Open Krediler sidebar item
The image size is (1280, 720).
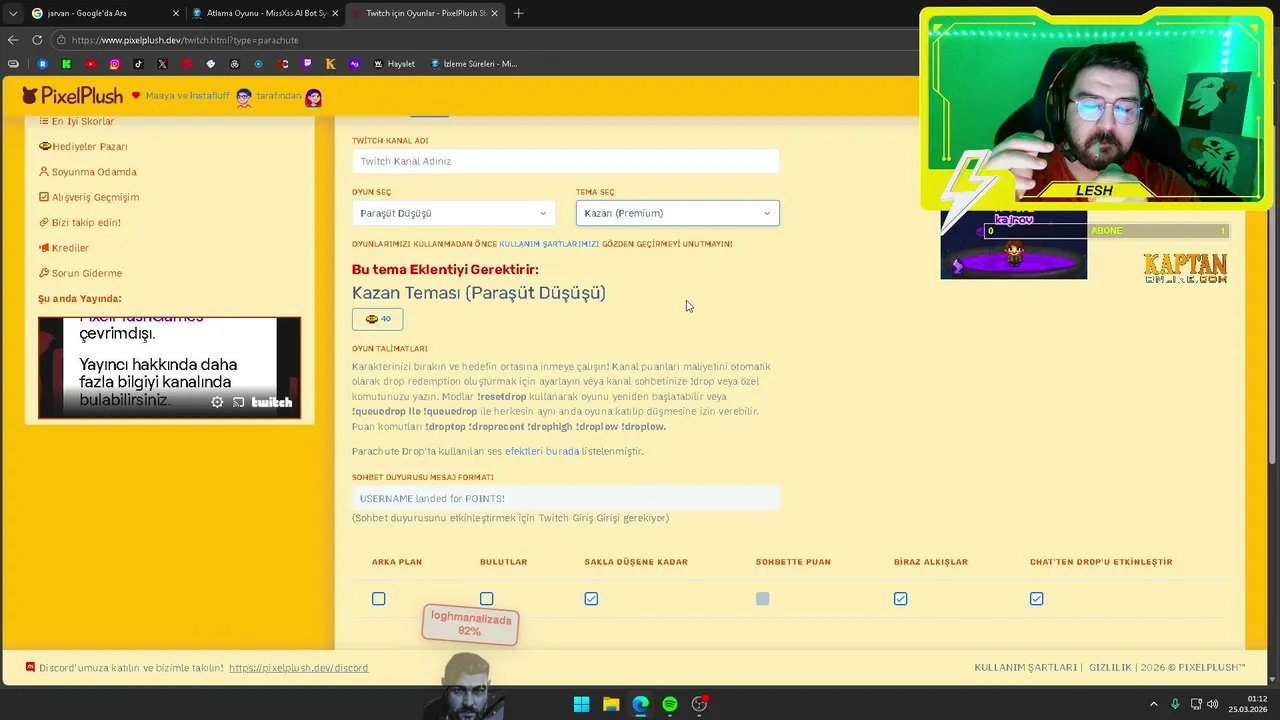[x=63, y=248]
